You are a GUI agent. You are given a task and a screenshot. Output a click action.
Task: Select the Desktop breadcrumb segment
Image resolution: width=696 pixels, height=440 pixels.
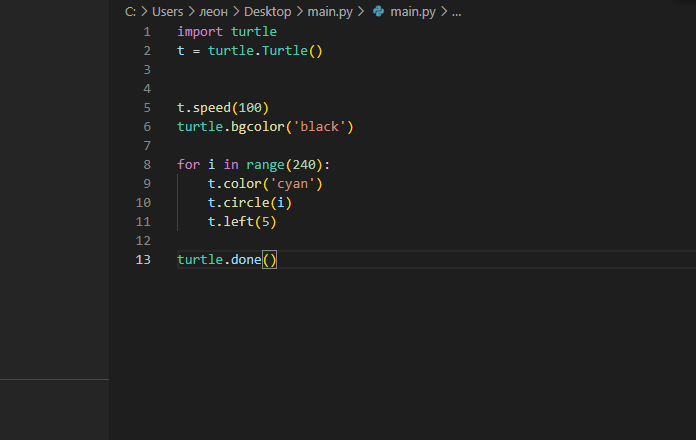268,12
